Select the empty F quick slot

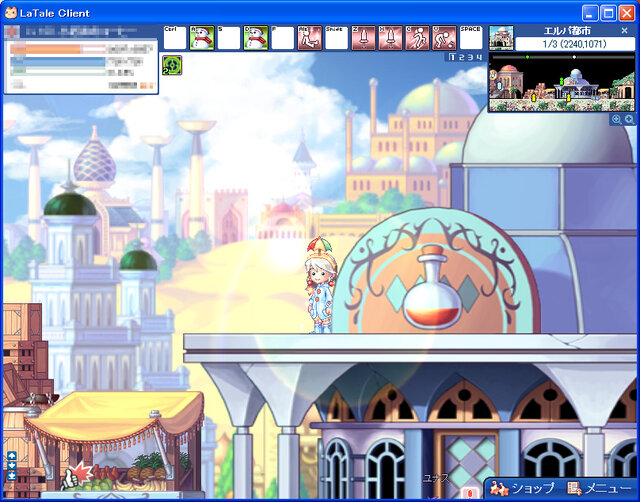282,38
